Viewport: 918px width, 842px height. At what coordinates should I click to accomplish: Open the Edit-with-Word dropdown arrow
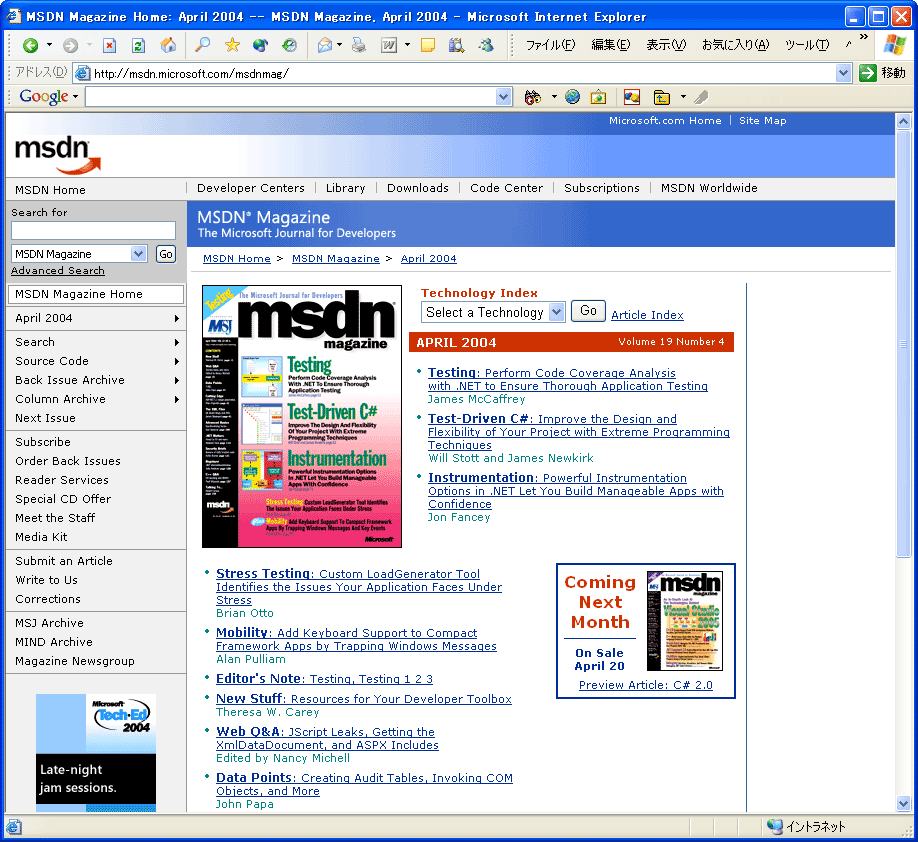pyautogui.click(x=407, y=45)
